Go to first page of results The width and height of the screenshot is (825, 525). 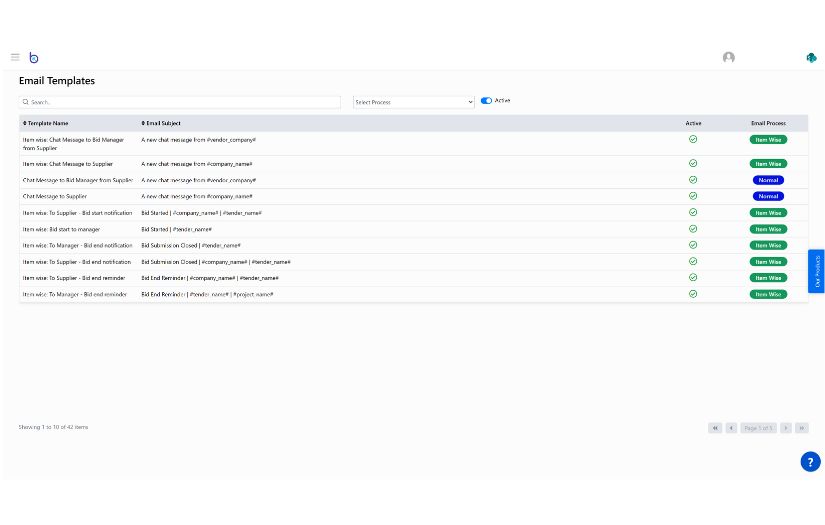pyautogui.click(x=715, y=428)
